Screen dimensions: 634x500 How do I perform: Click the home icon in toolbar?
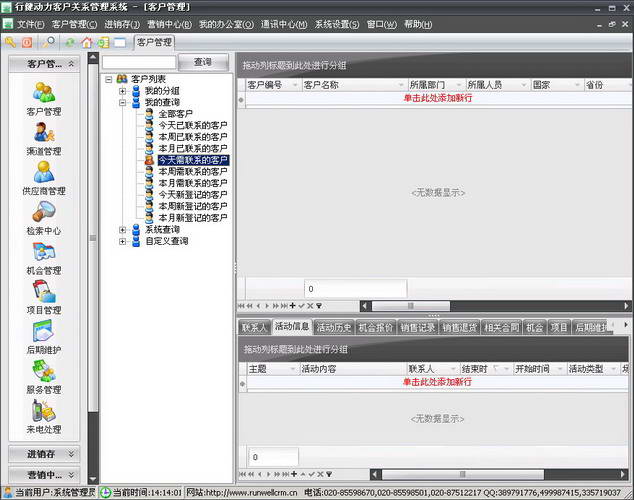coord(86,42)
